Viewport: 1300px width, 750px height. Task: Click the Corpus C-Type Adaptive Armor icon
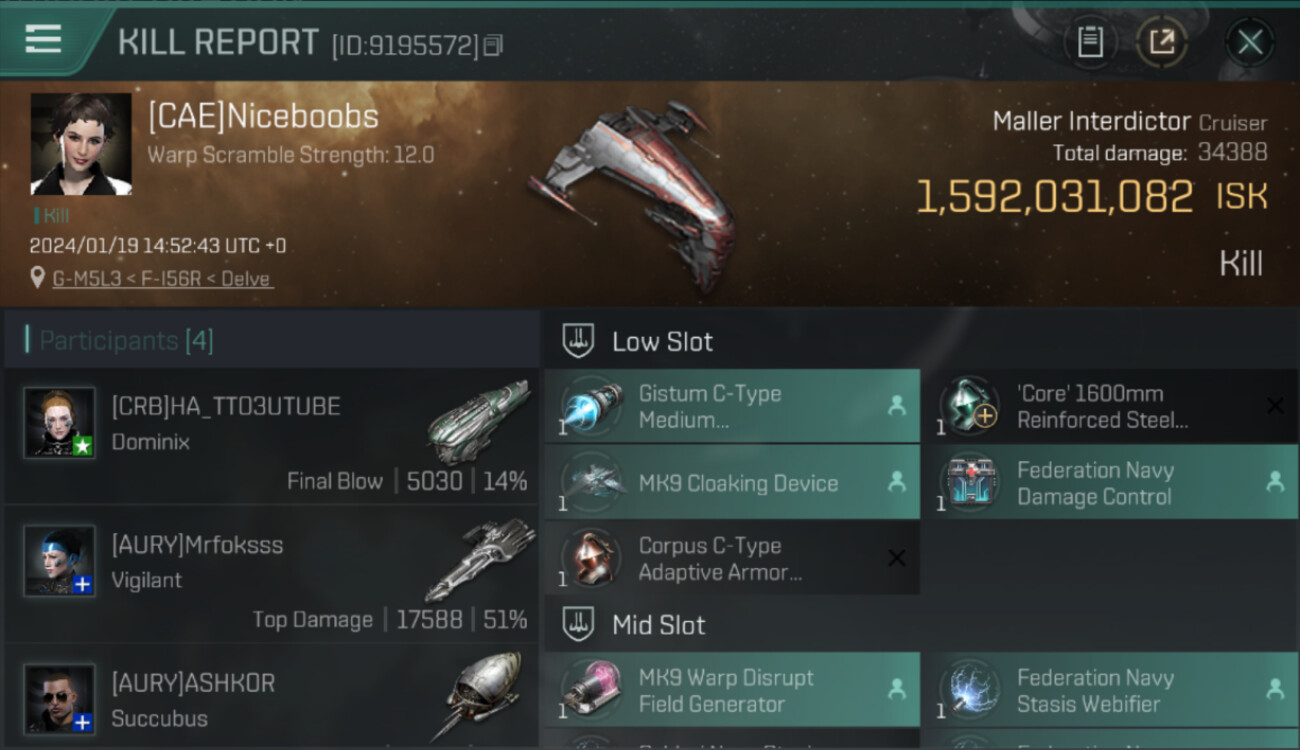point(593,558)
